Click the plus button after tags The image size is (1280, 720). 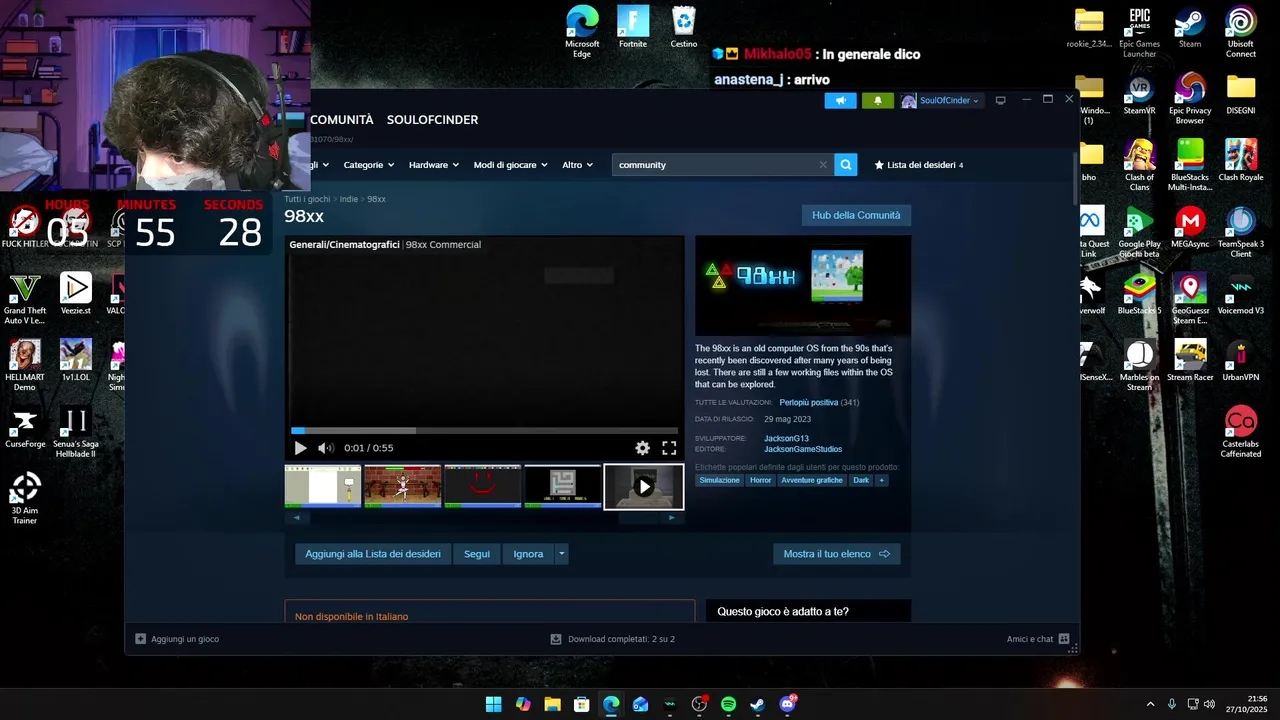pos(881,480)
